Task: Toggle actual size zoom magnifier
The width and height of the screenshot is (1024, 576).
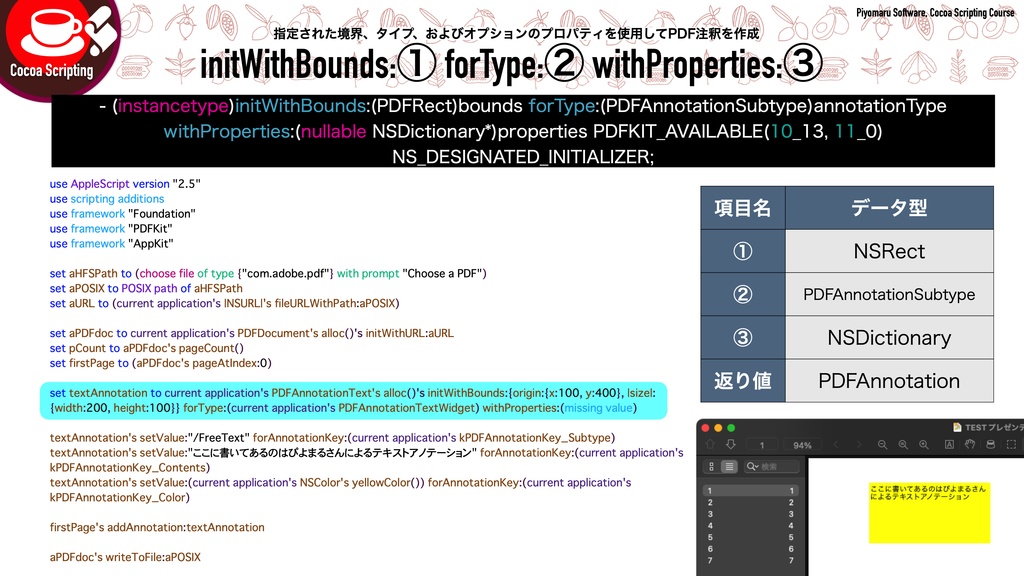Action: pyautogui.click(x=903, y=445)
